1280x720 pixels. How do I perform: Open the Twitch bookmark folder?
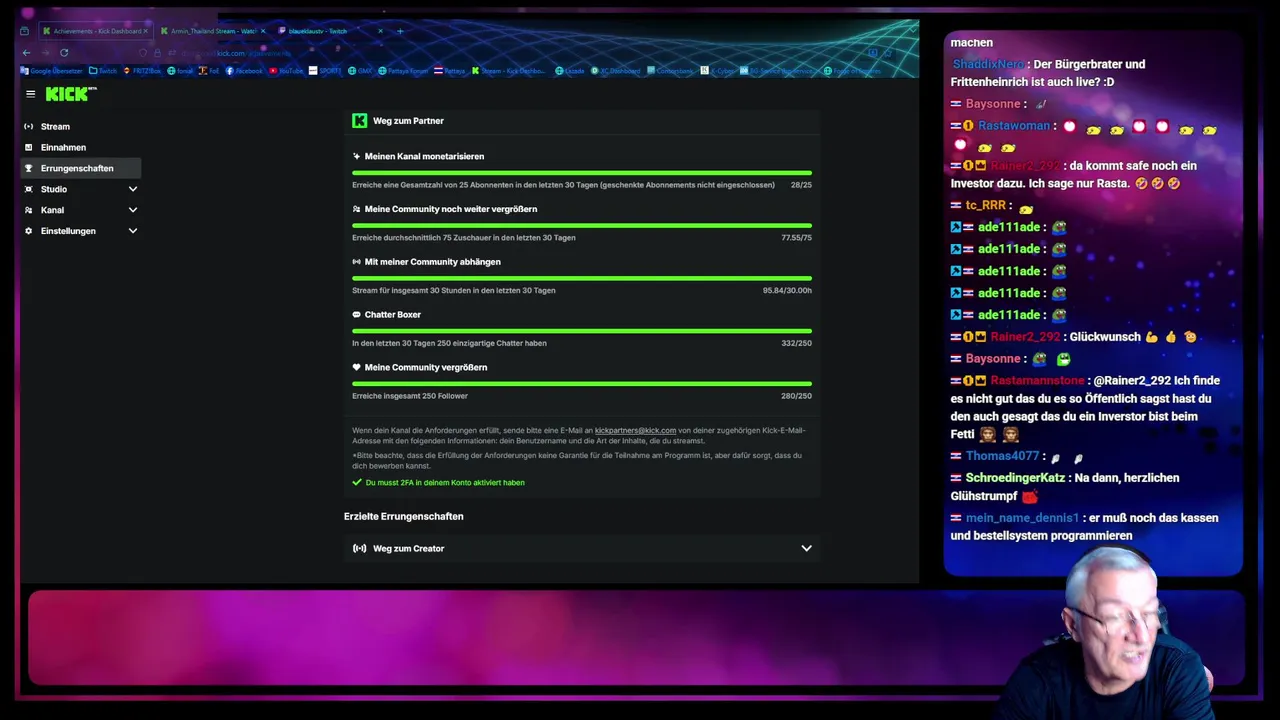(x=103, y=71)
